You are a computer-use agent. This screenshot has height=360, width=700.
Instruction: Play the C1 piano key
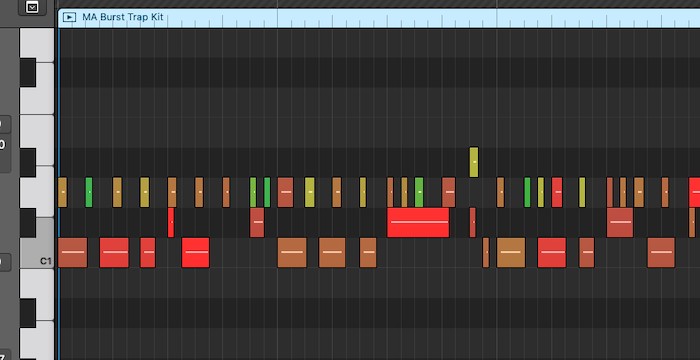pyautogui.click(x=37, y=253)
